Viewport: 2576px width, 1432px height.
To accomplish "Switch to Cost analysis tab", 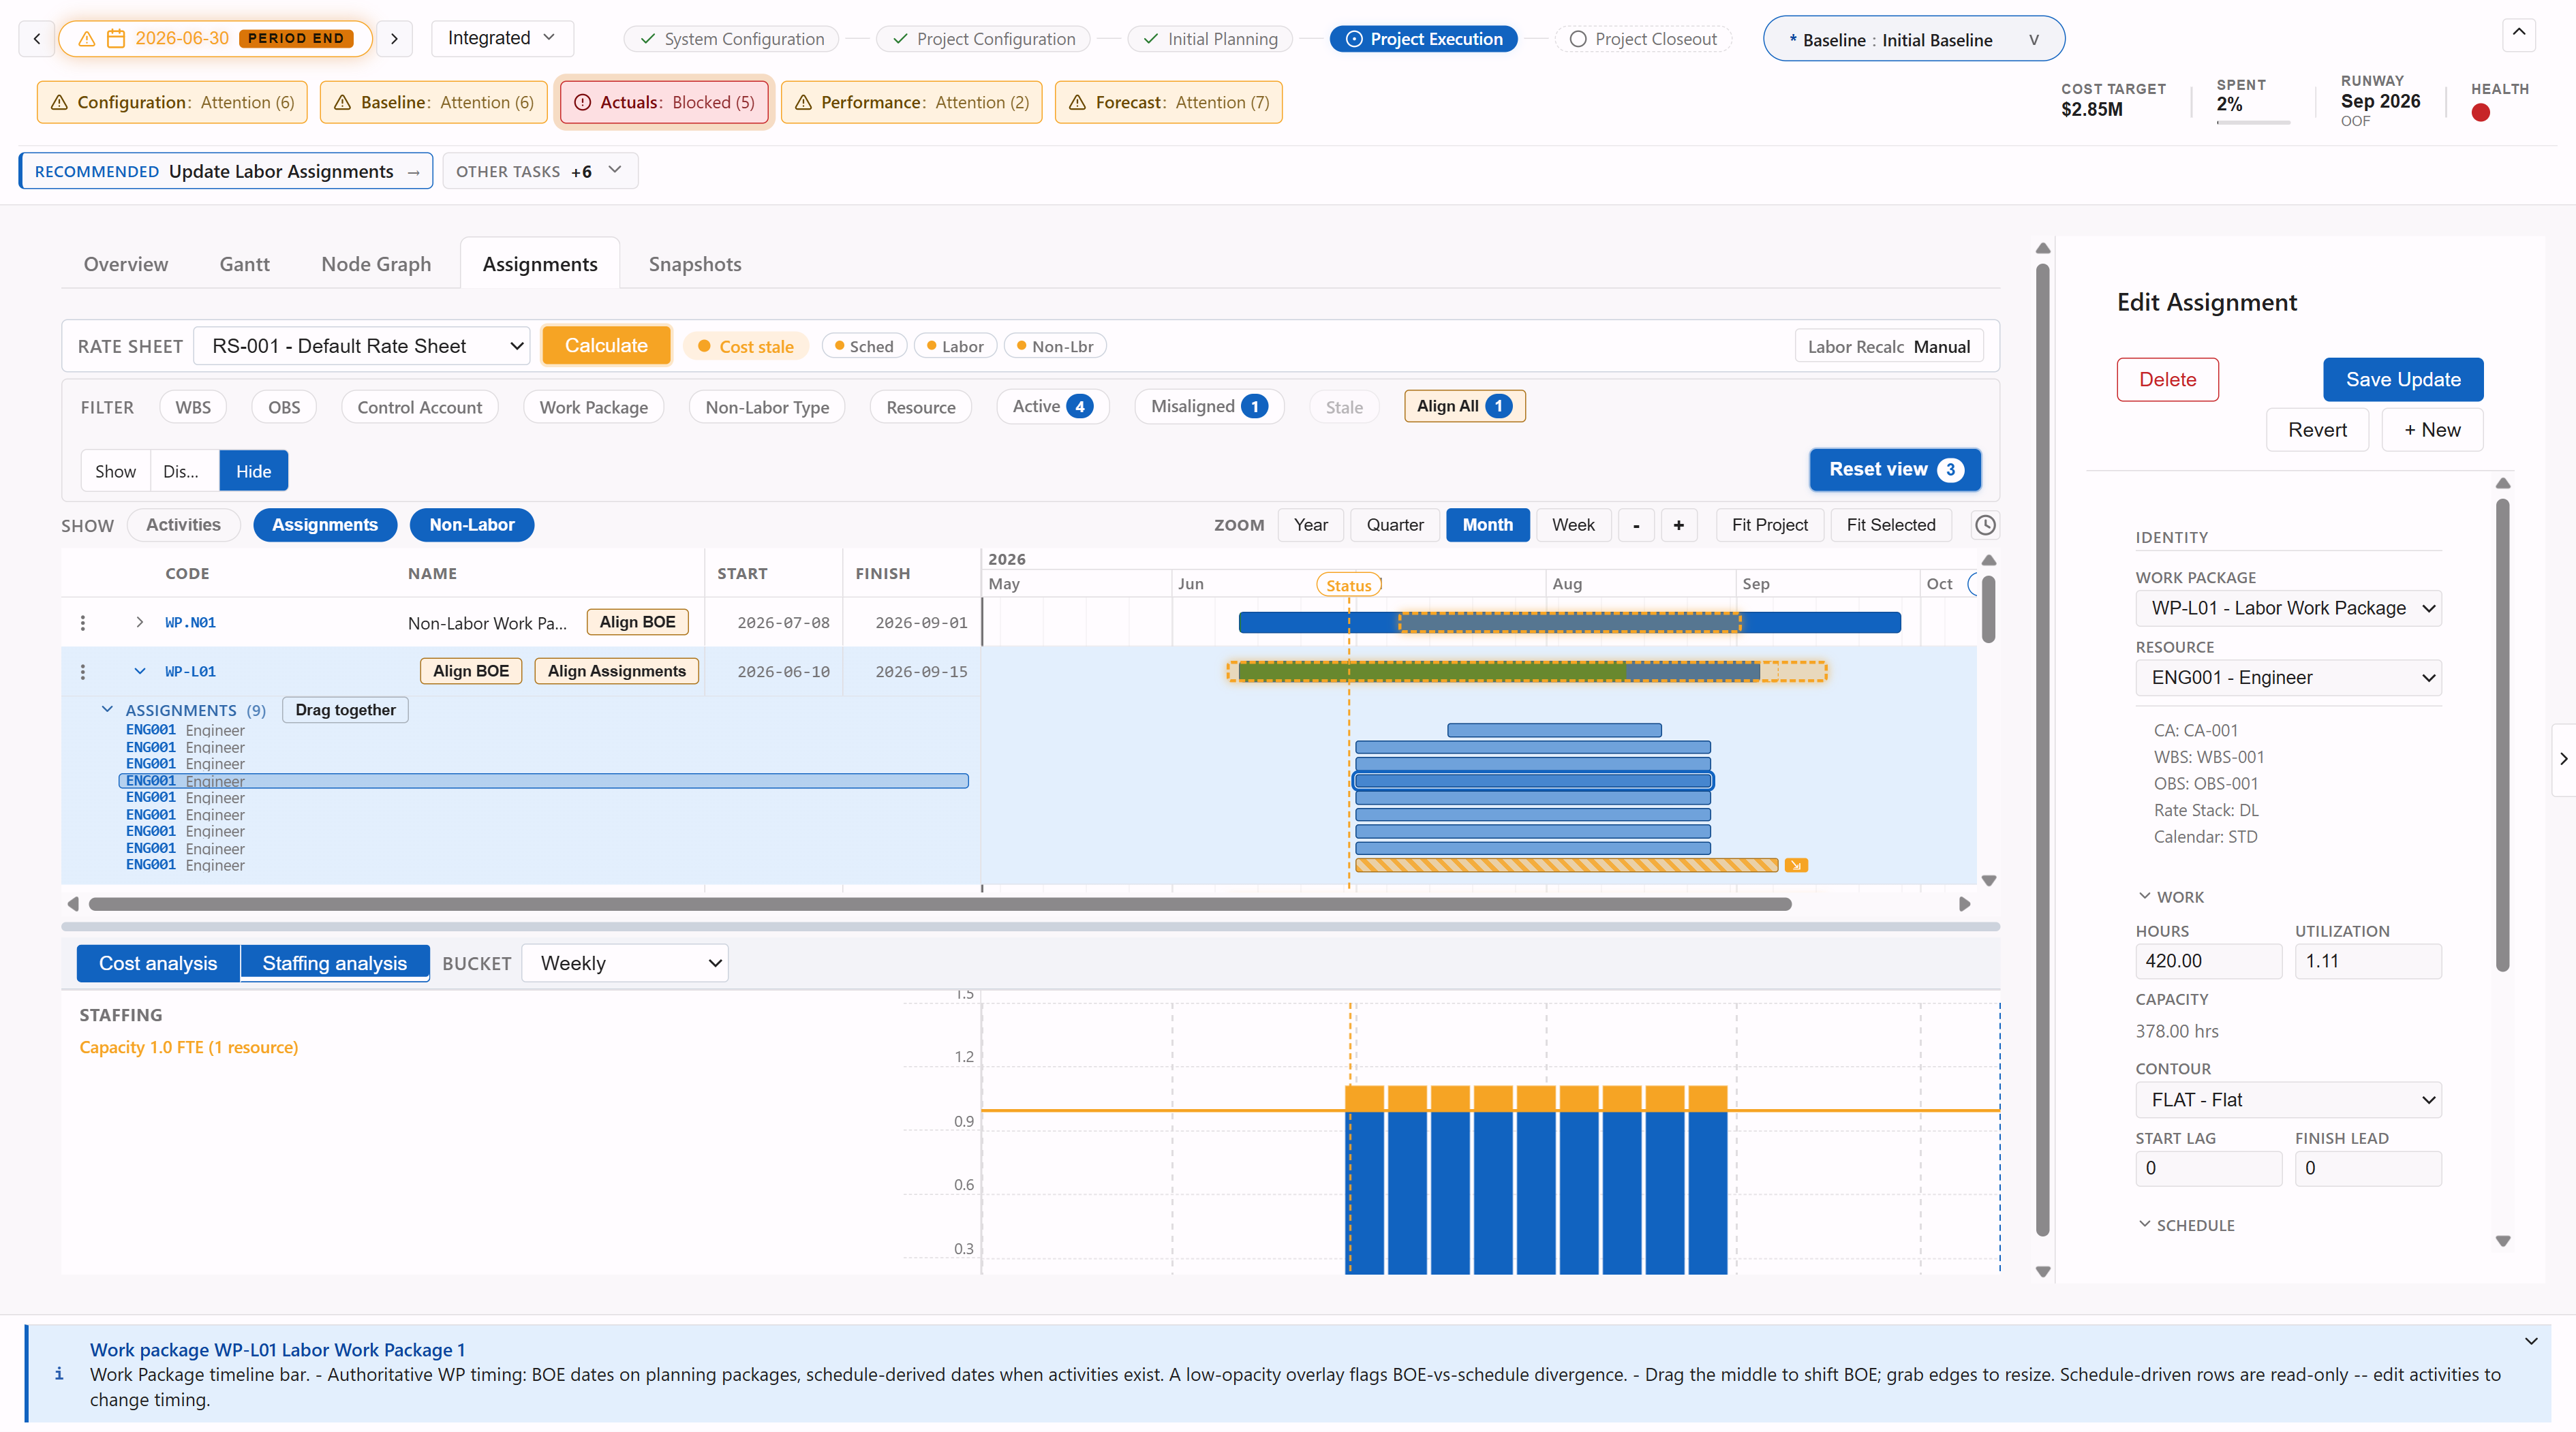I will click(158, 963).
